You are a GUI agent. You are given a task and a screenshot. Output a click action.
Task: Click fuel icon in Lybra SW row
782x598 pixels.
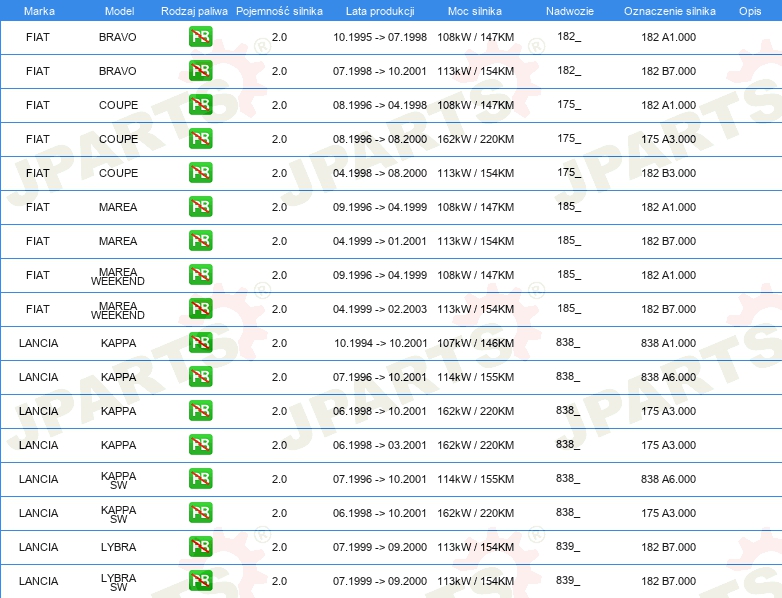tap(200, 581)
